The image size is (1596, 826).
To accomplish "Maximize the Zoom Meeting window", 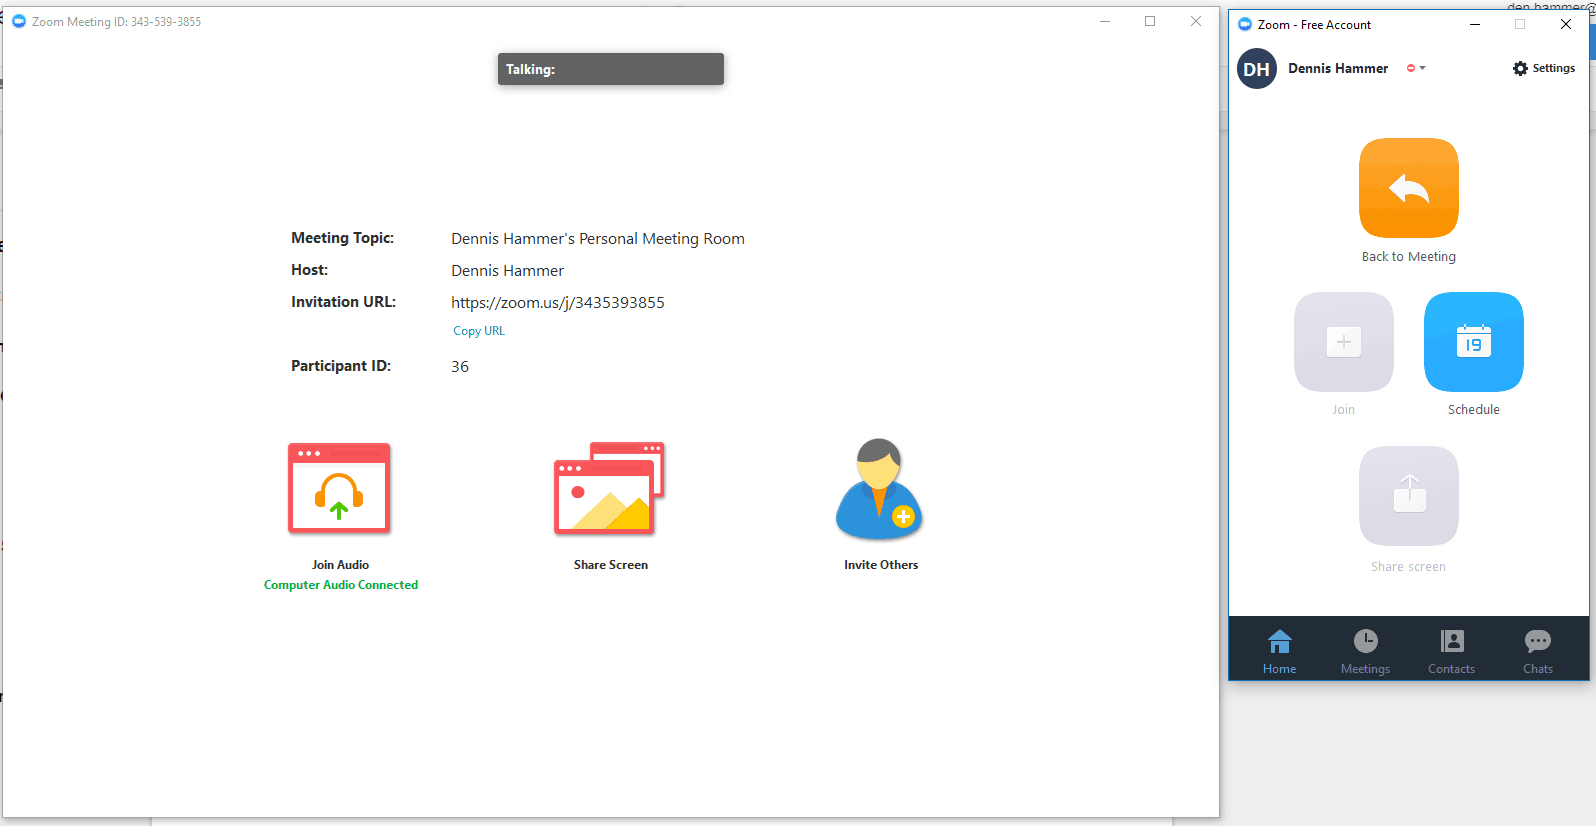I will [1150, 21].
